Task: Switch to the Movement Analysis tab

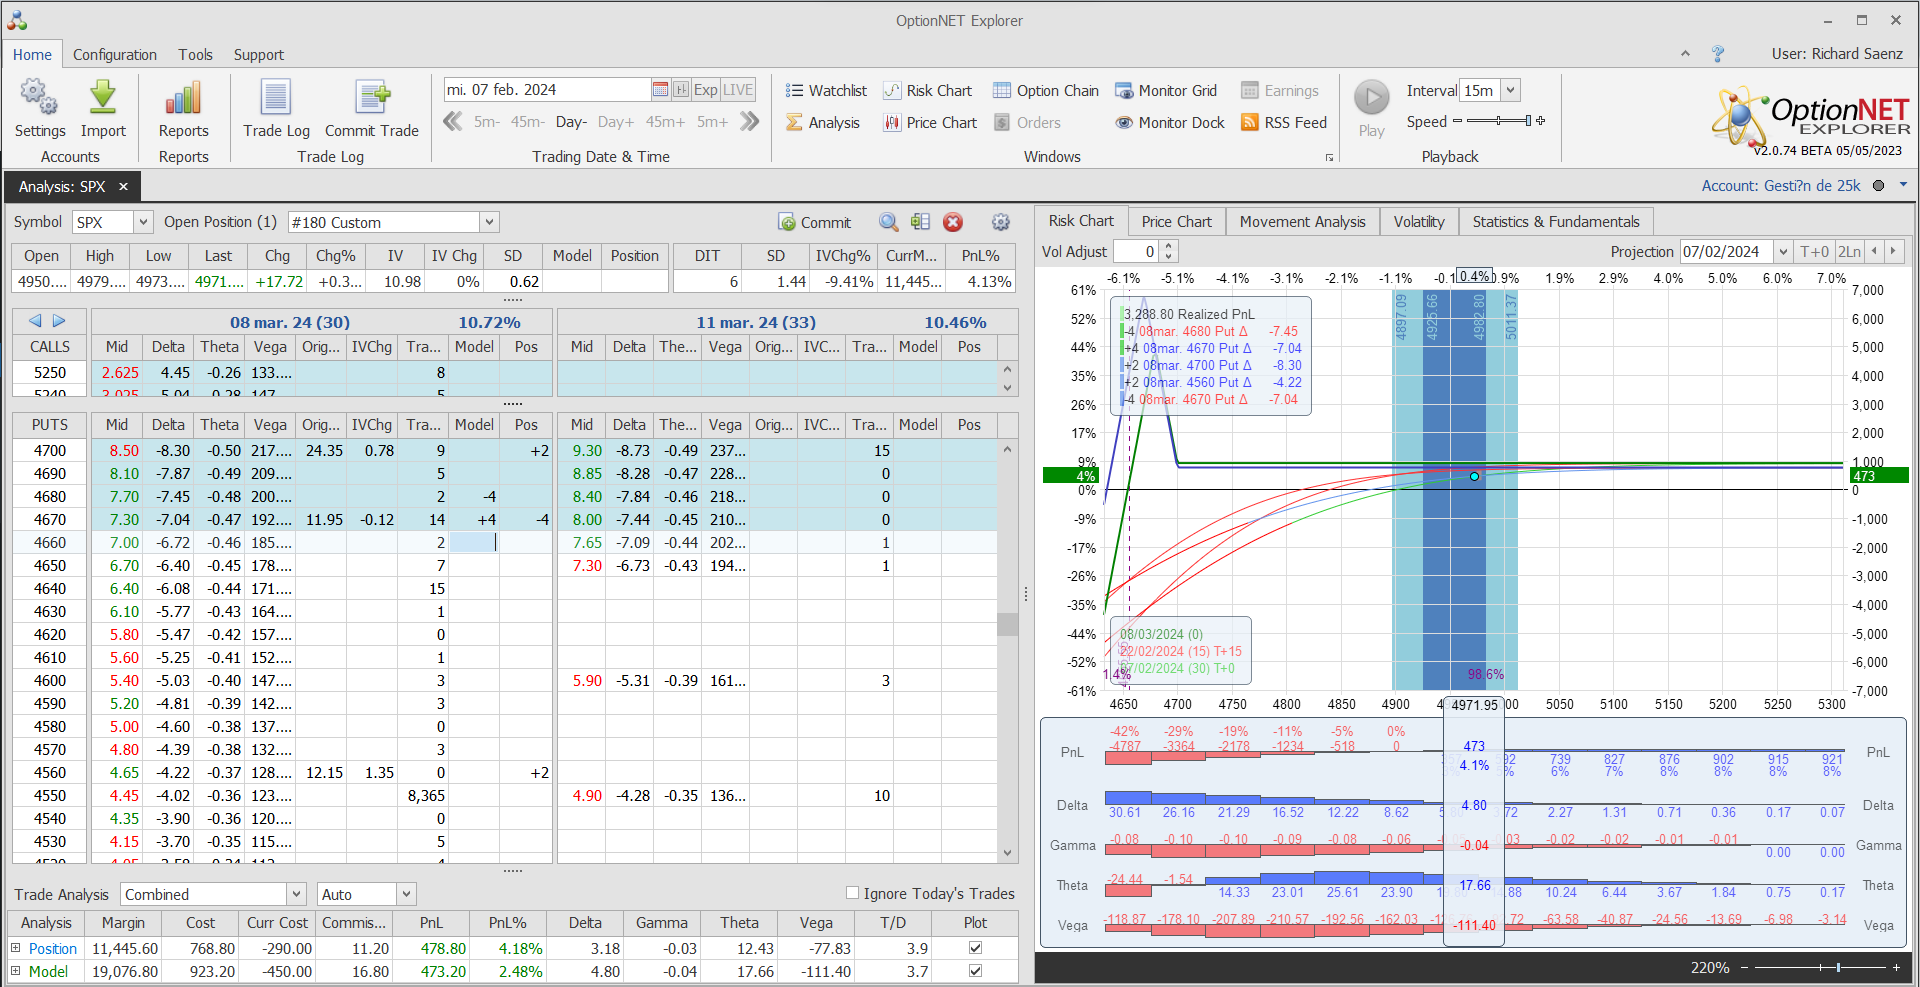Action: tap(1302, 222)
